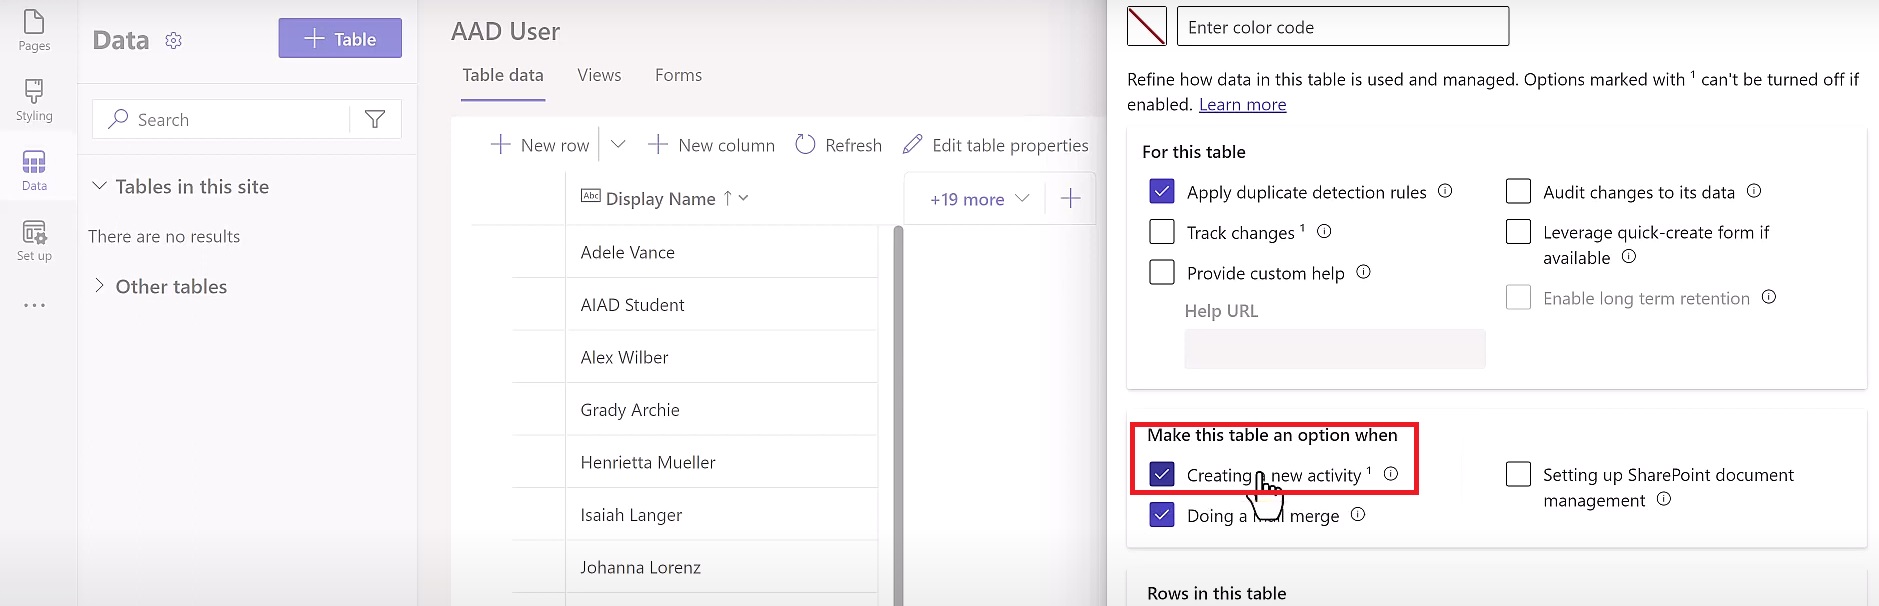The width and height of the screenshot is (1879, 606).
Task: Click the add column plus icon
Action: [x=1070, y=198]
